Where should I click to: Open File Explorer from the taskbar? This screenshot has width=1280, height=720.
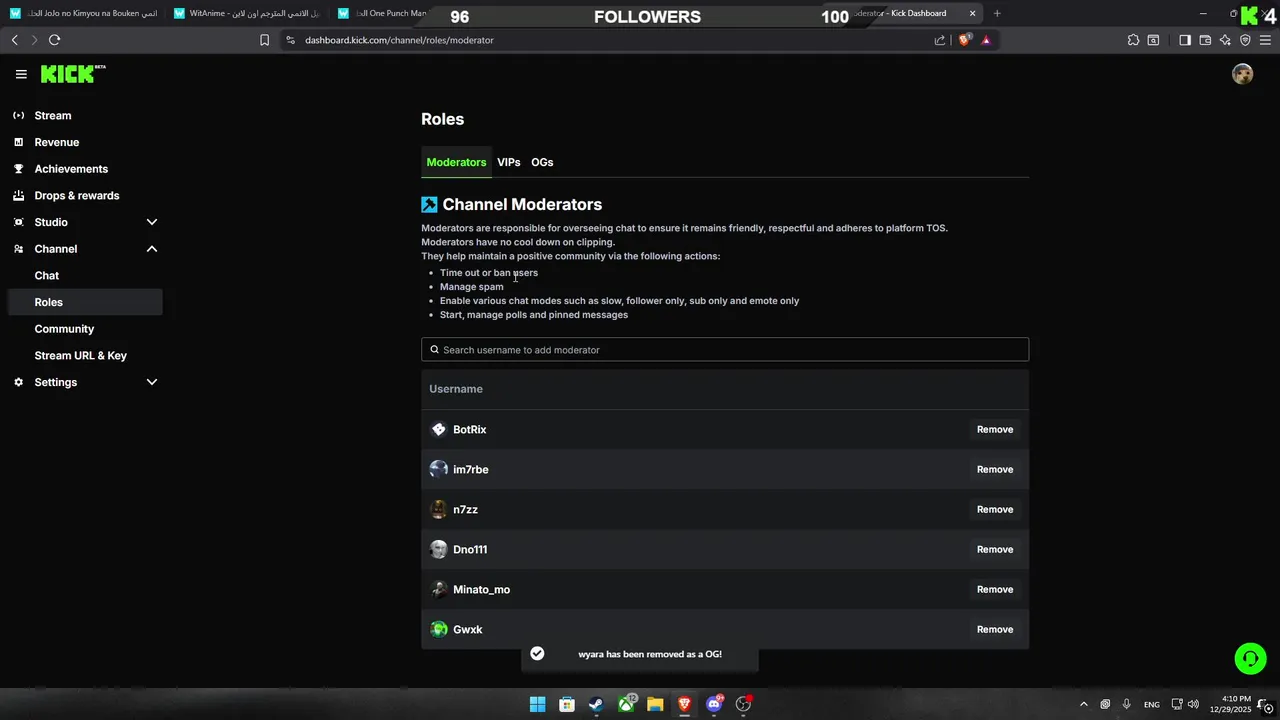(655, 704)
